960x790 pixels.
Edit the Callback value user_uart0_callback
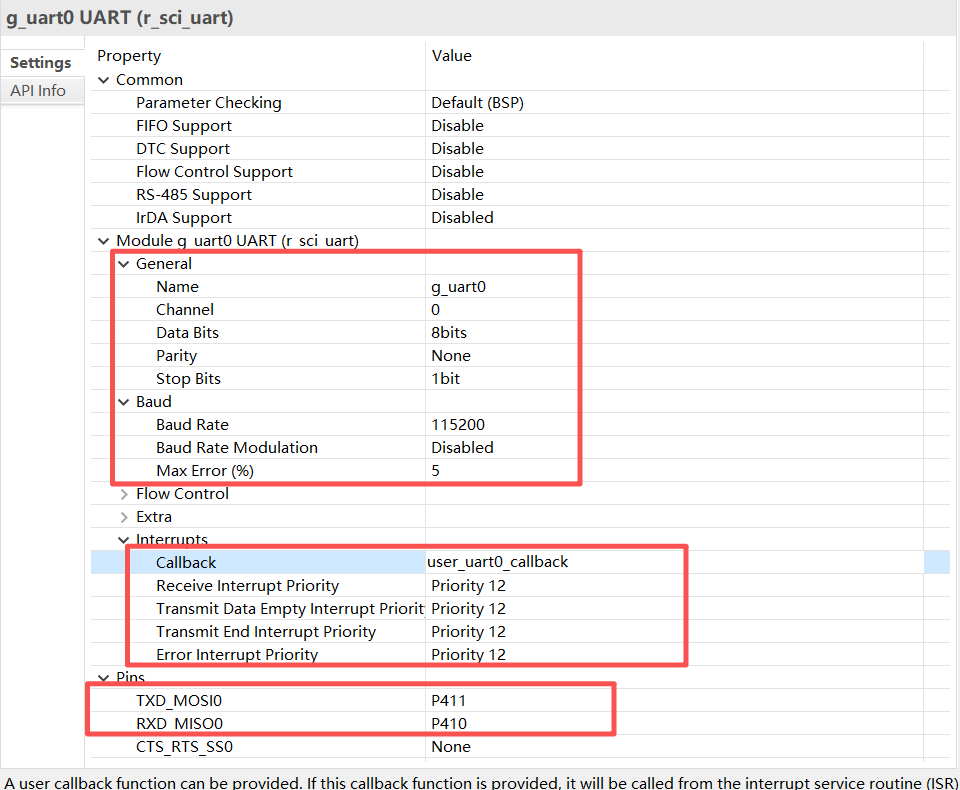pos(499,562)
